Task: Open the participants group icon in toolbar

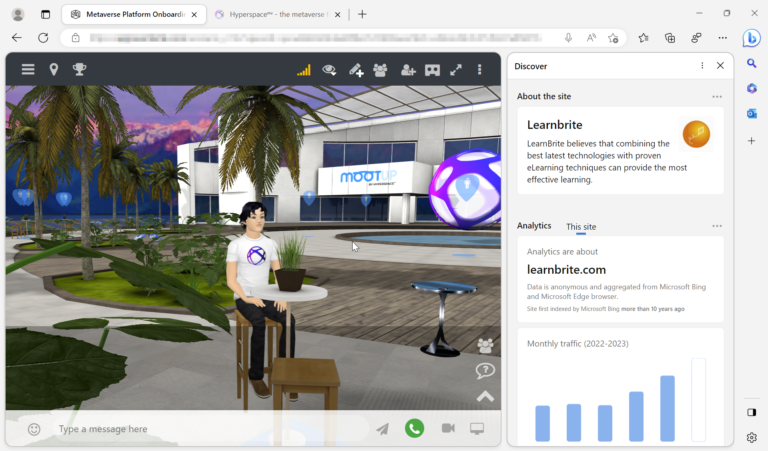Action: (380, 70)
